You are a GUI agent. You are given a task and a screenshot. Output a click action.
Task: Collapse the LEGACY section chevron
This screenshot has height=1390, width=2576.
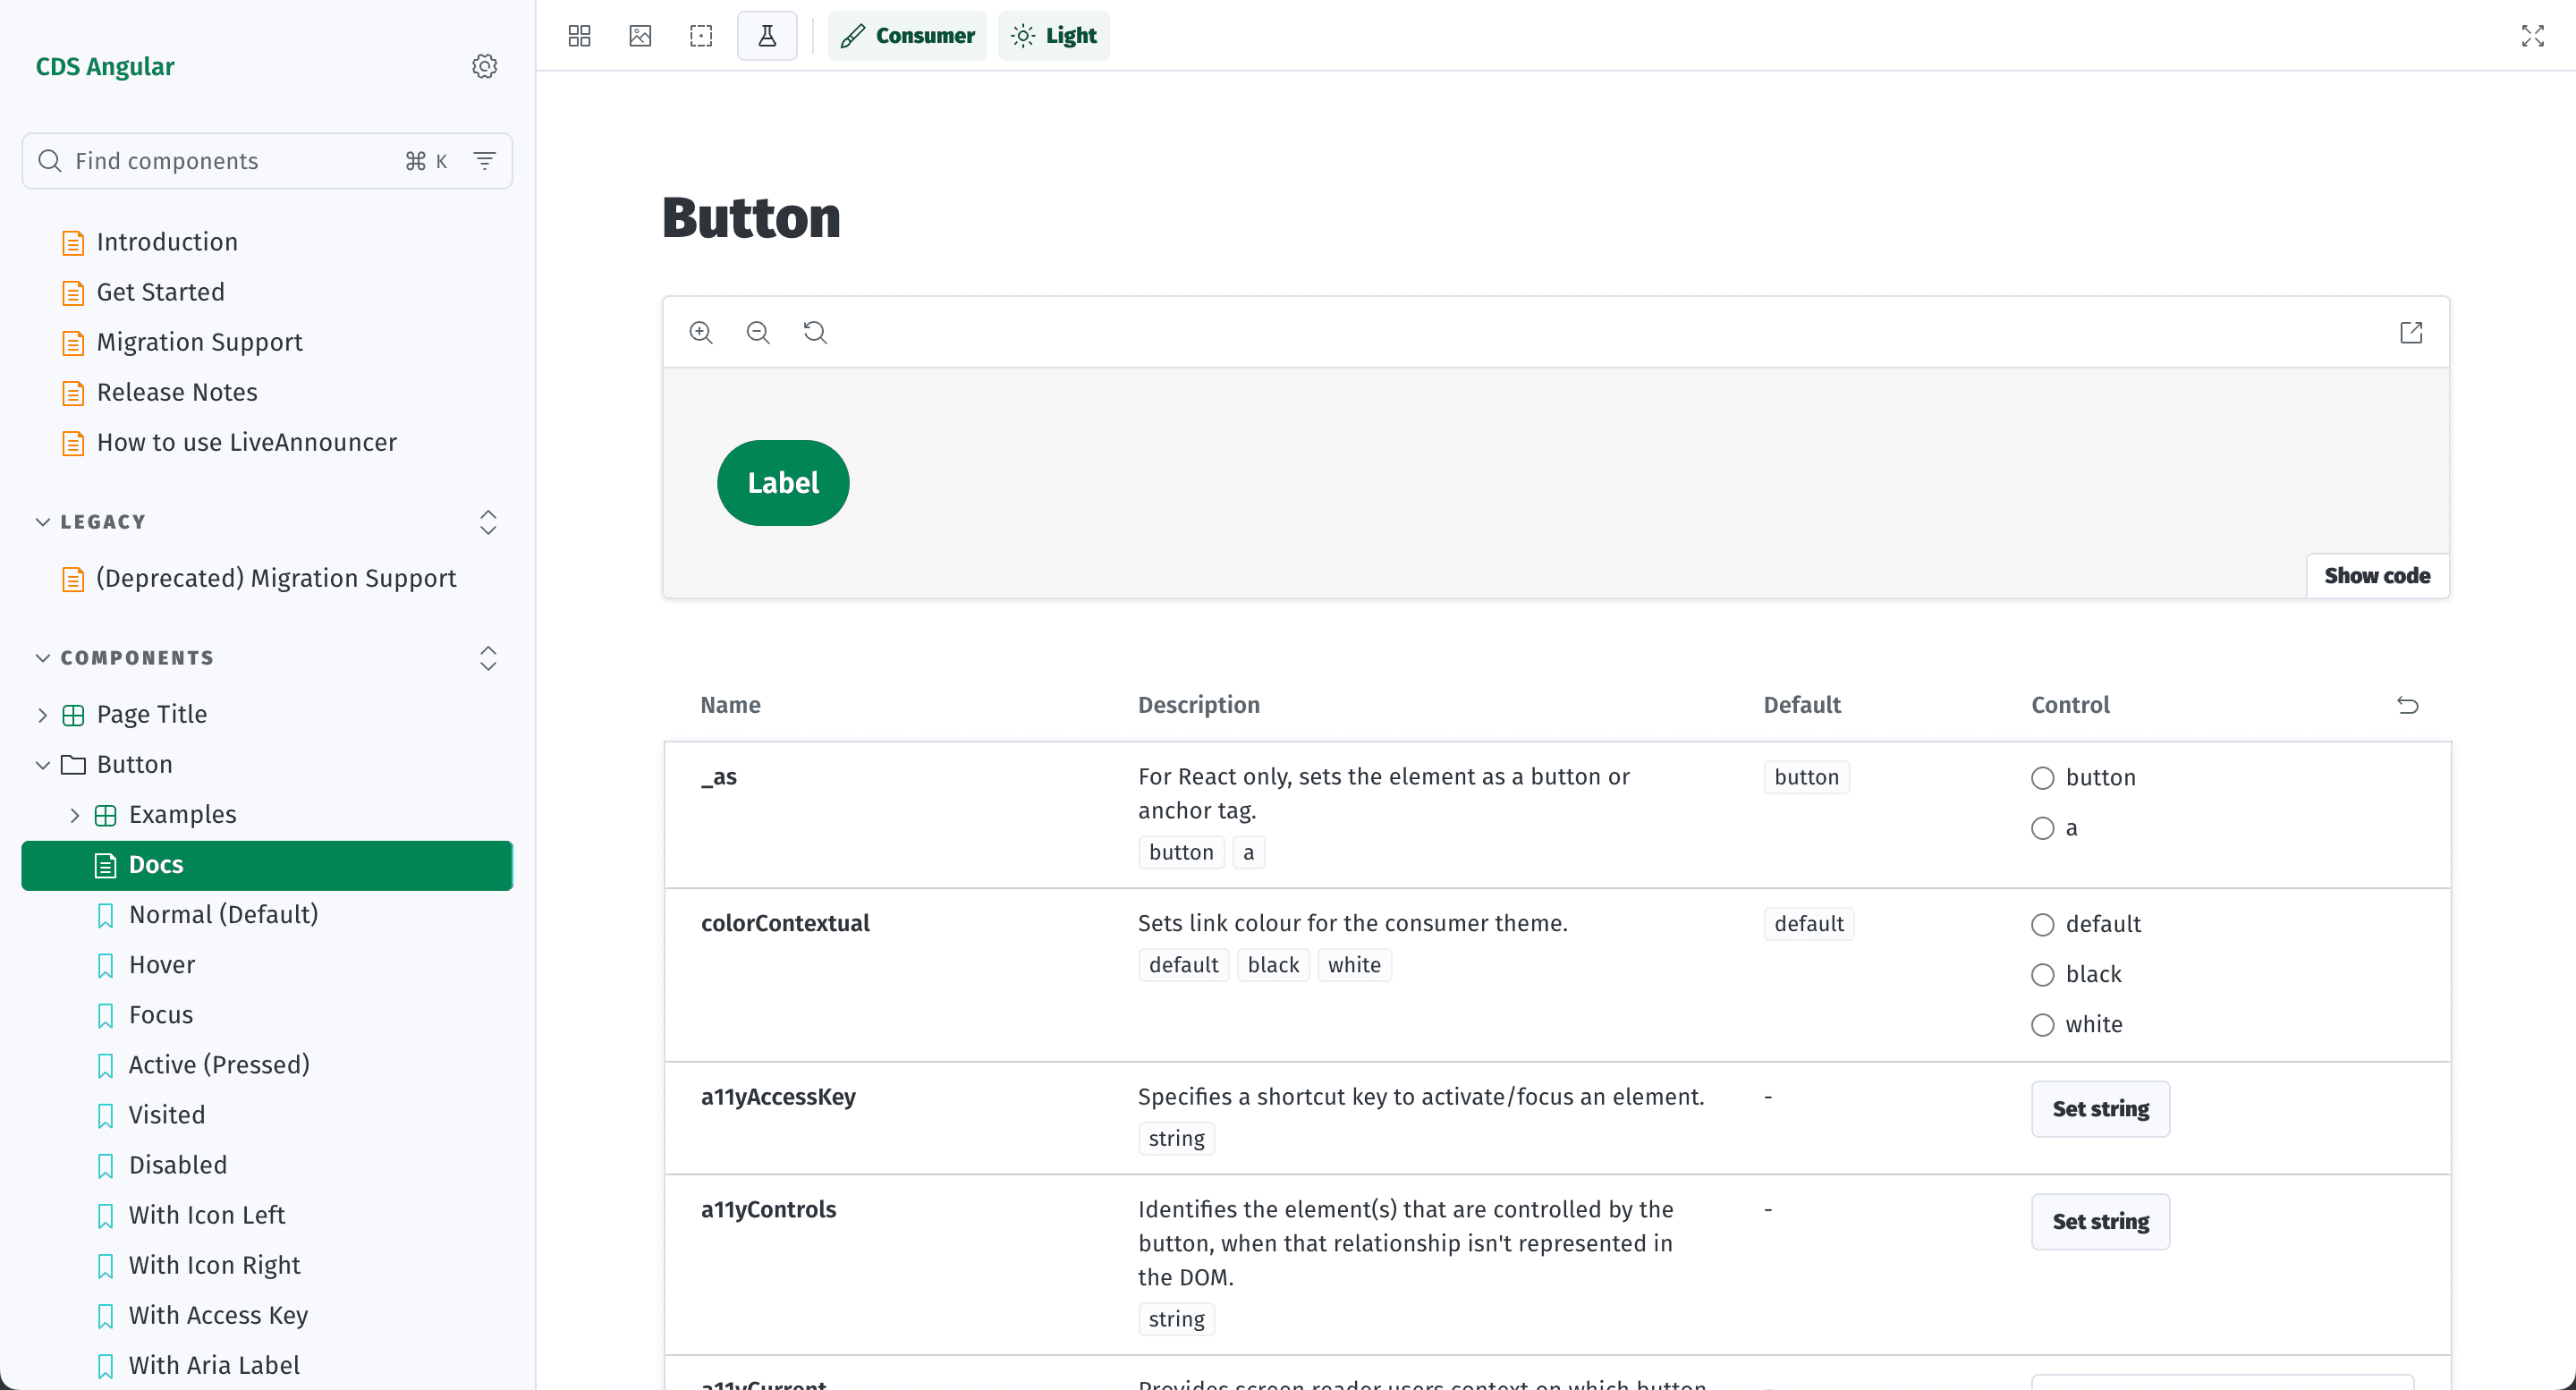43,522
